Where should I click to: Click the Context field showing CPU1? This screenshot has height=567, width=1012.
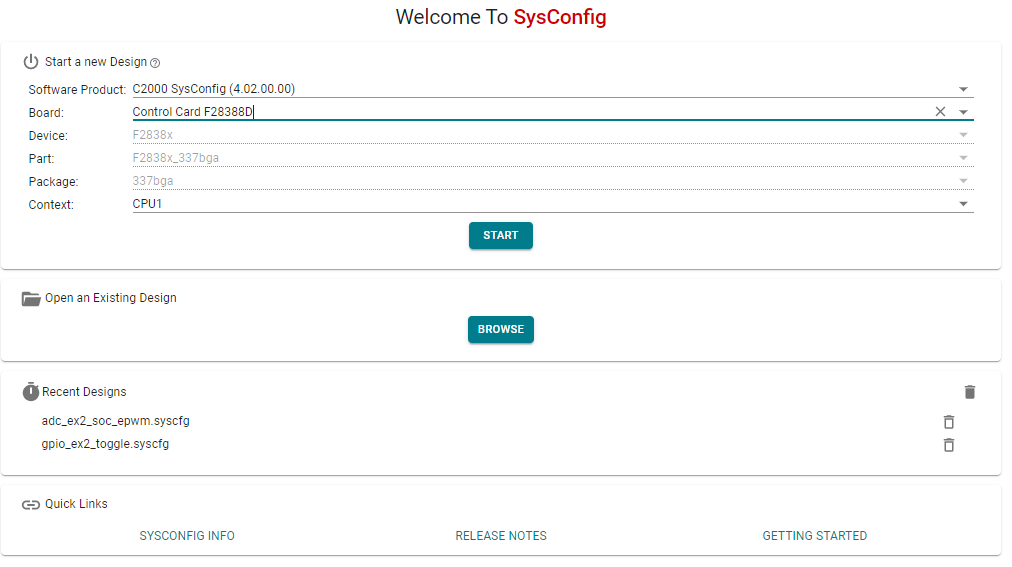[552, 204]
